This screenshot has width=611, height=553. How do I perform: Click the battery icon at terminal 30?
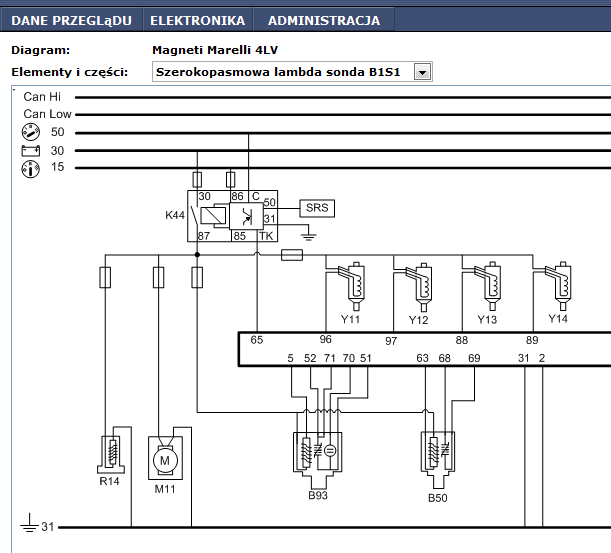30,151
